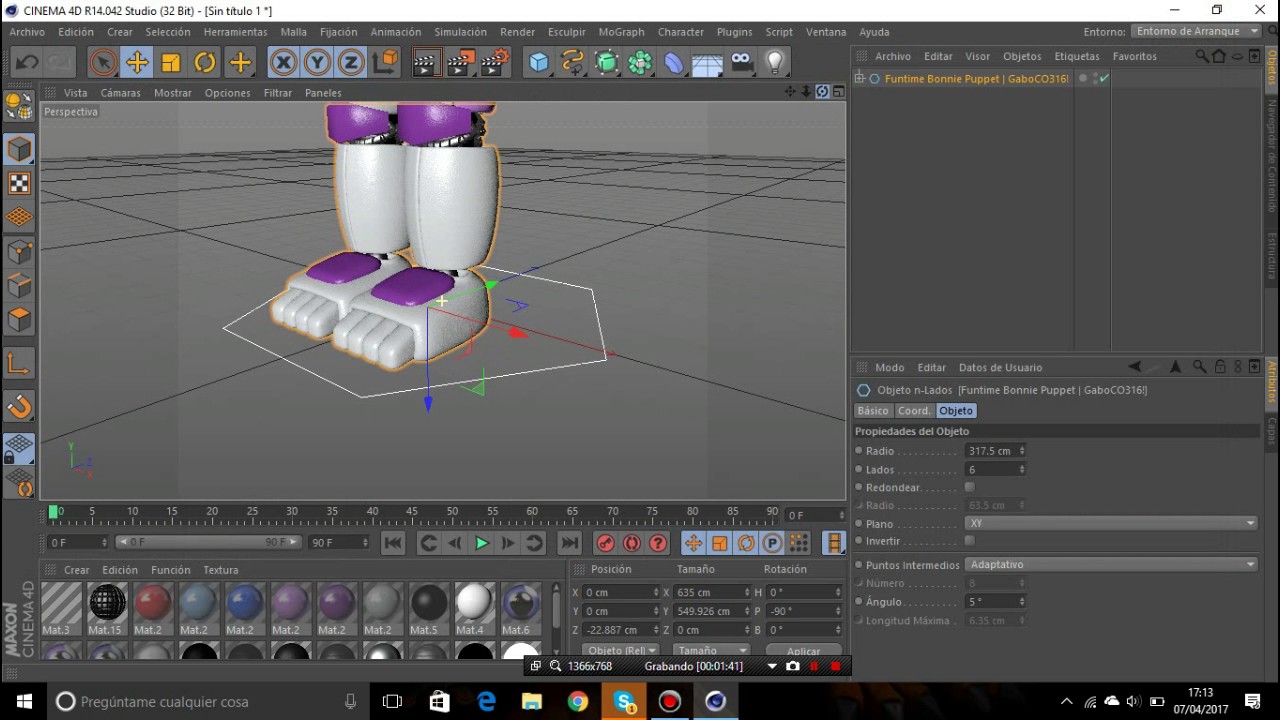The image size is (1280, 720).
Task: Enable Snap magnet icon in left toolbar
Action: [19, 406]
